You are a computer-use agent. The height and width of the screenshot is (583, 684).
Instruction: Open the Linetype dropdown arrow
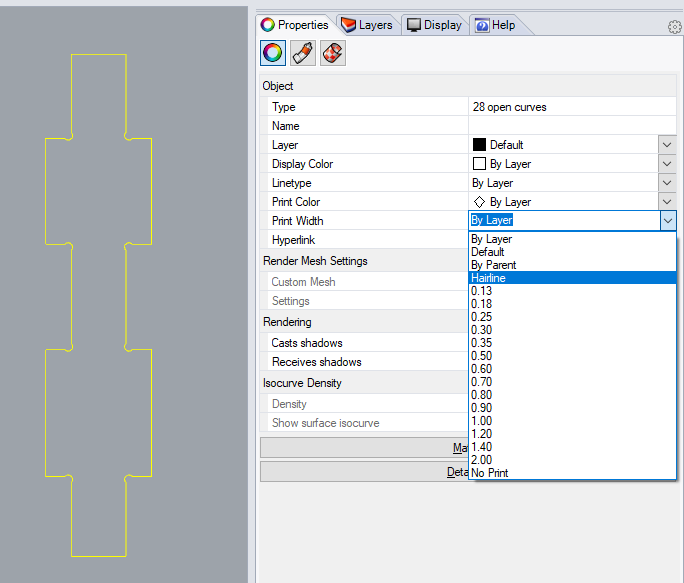(667, 183)
